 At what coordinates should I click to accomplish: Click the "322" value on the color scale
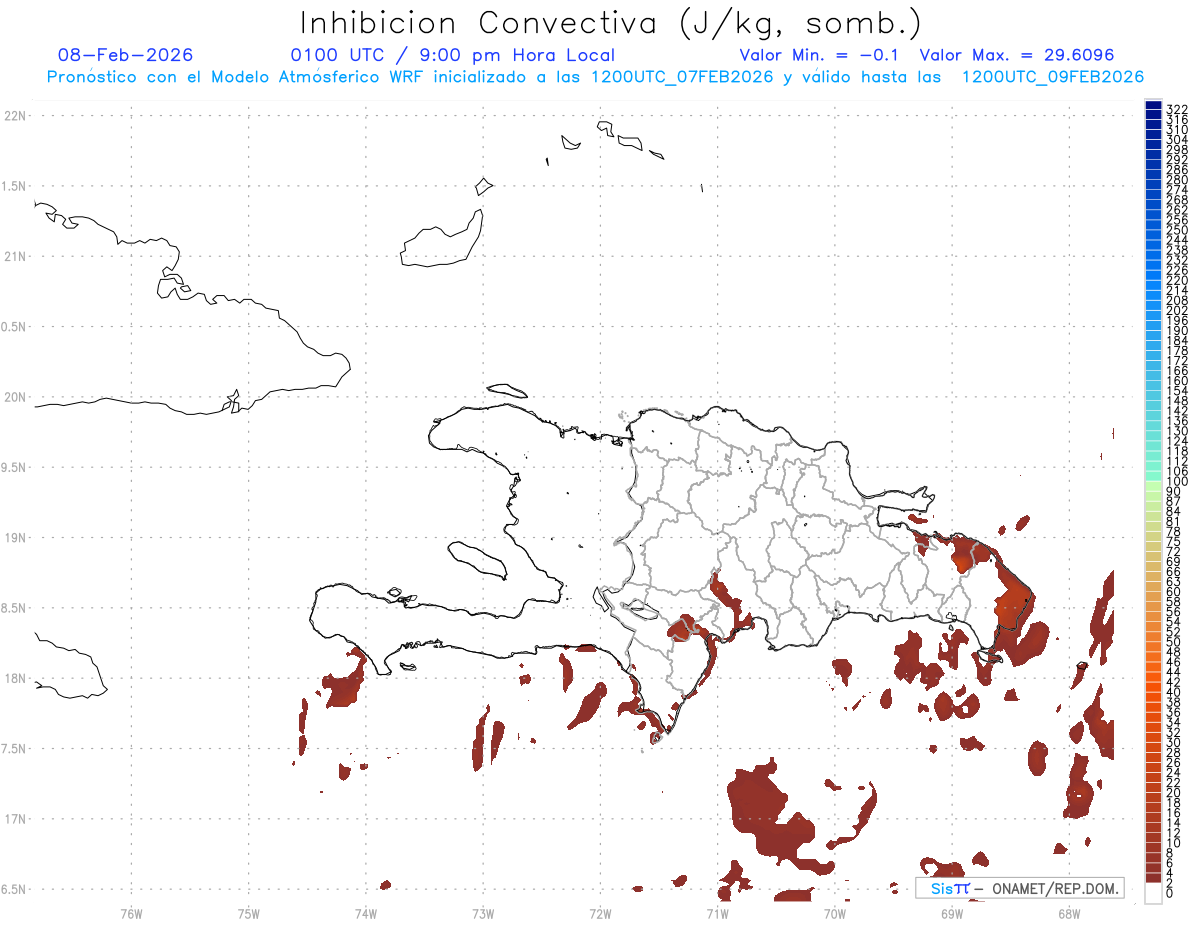pos(1177,108)
